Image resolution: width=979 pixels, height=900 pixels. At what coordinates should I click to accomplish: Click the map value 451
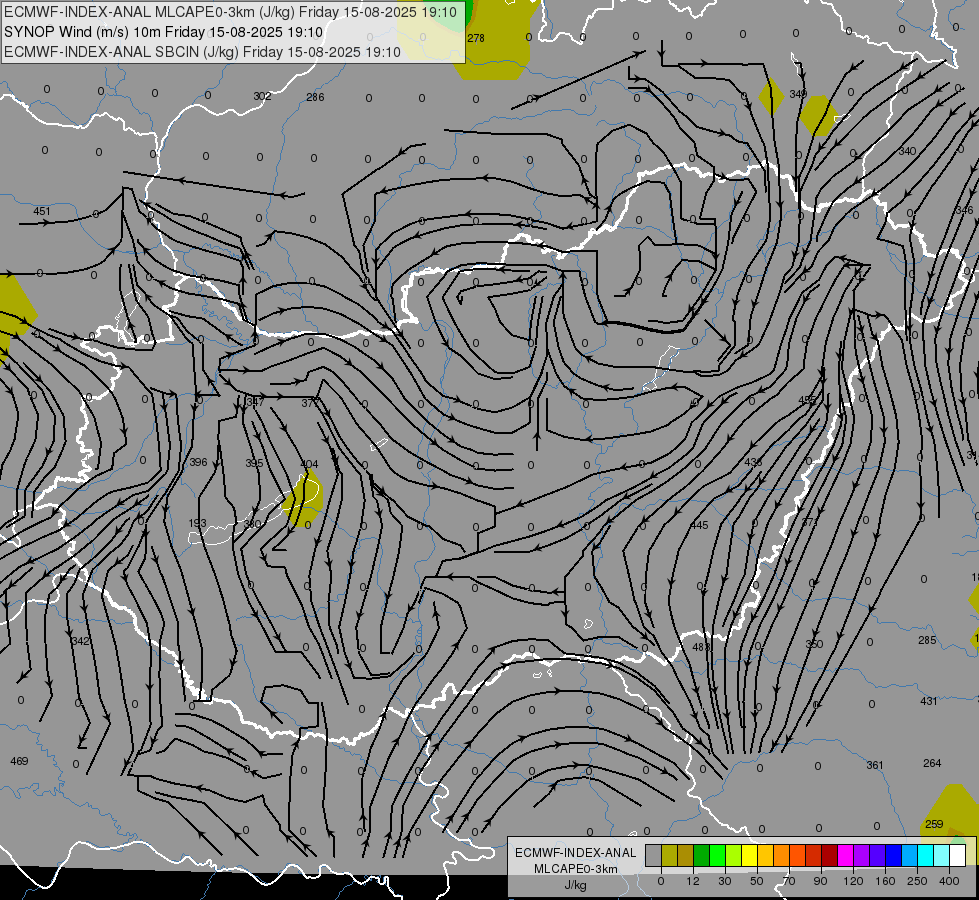42,211
